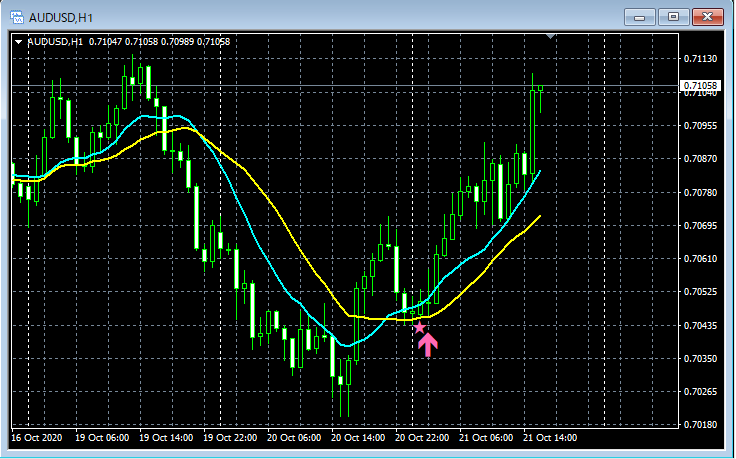736x459 pixels.
Task: Click the 20 Oct 06:00 time label
Action: click(x=294, y=438)
